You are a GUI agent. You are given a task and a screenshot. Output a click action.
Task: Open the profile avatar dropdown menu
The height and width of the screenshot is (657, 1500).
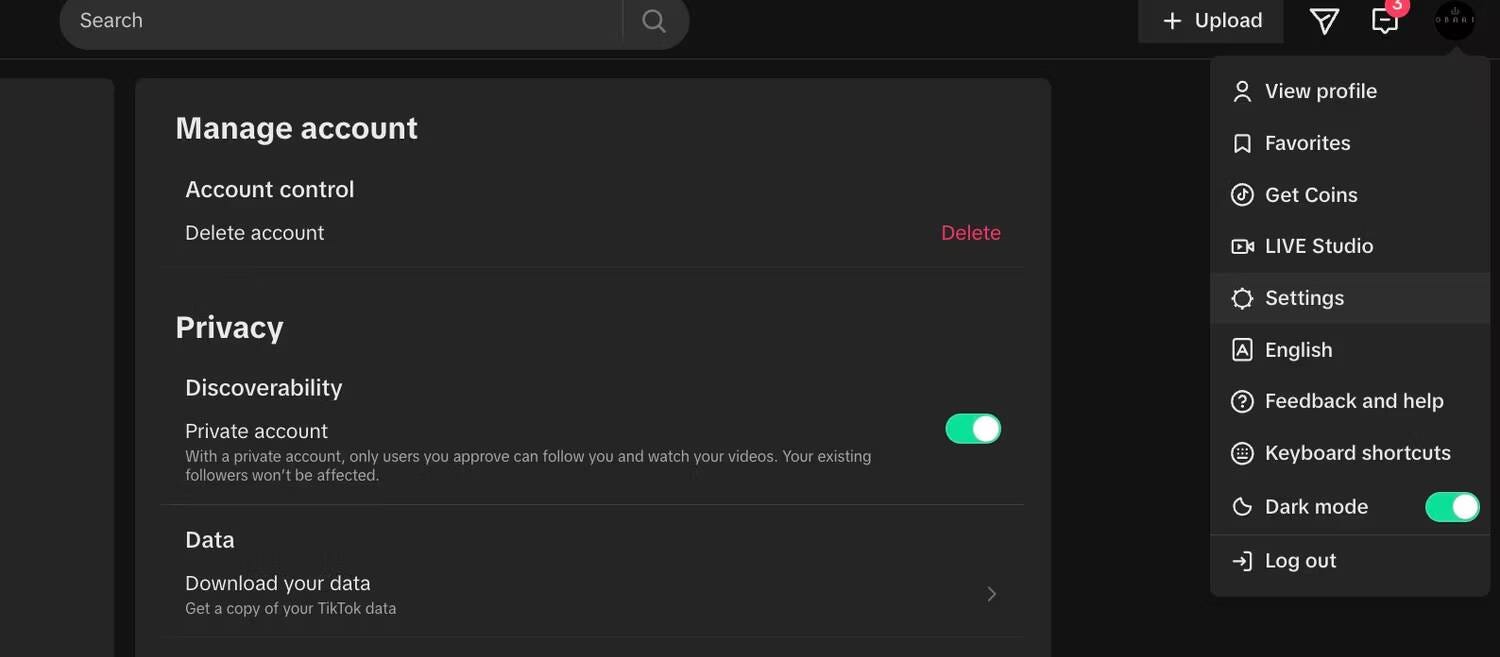[x=1454, y=18]
